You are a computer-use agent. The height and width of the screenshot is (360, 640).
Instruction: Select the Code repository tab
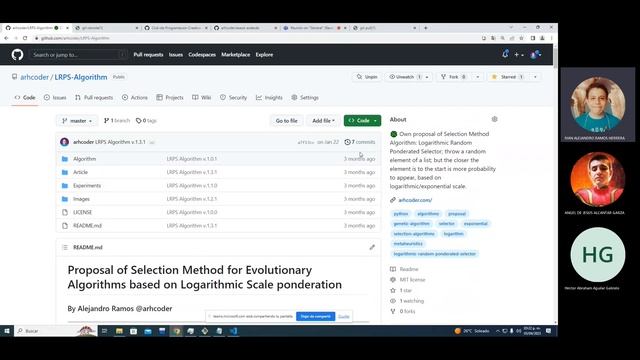pos(25,98)
